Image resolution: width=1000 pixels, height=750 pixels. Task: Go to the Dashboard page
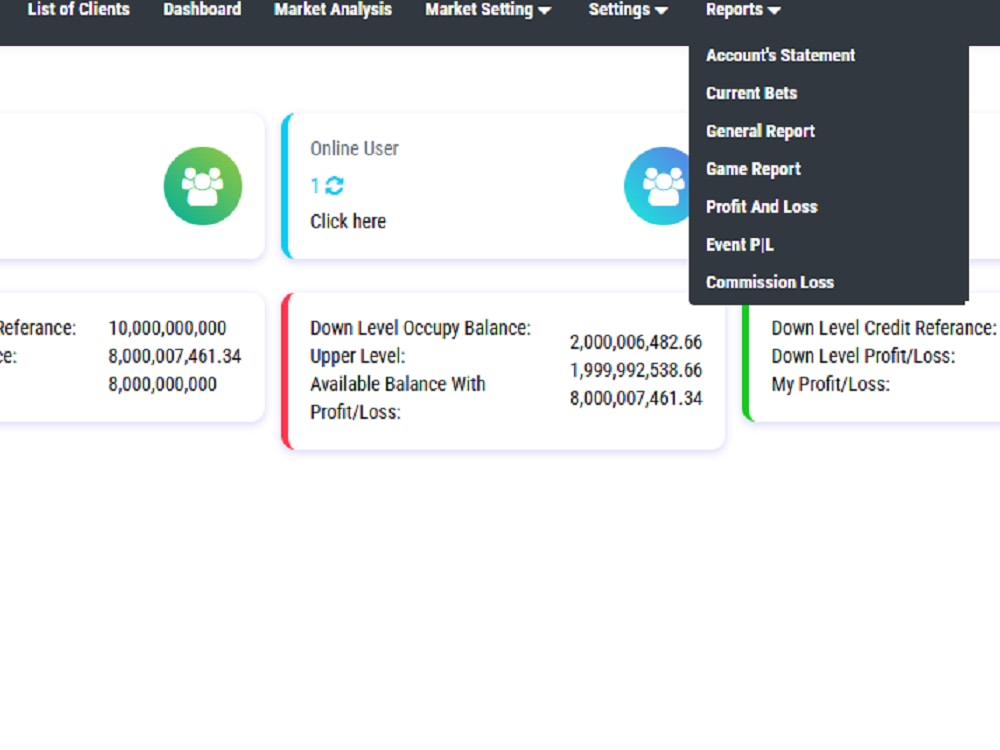pos(202,10)
